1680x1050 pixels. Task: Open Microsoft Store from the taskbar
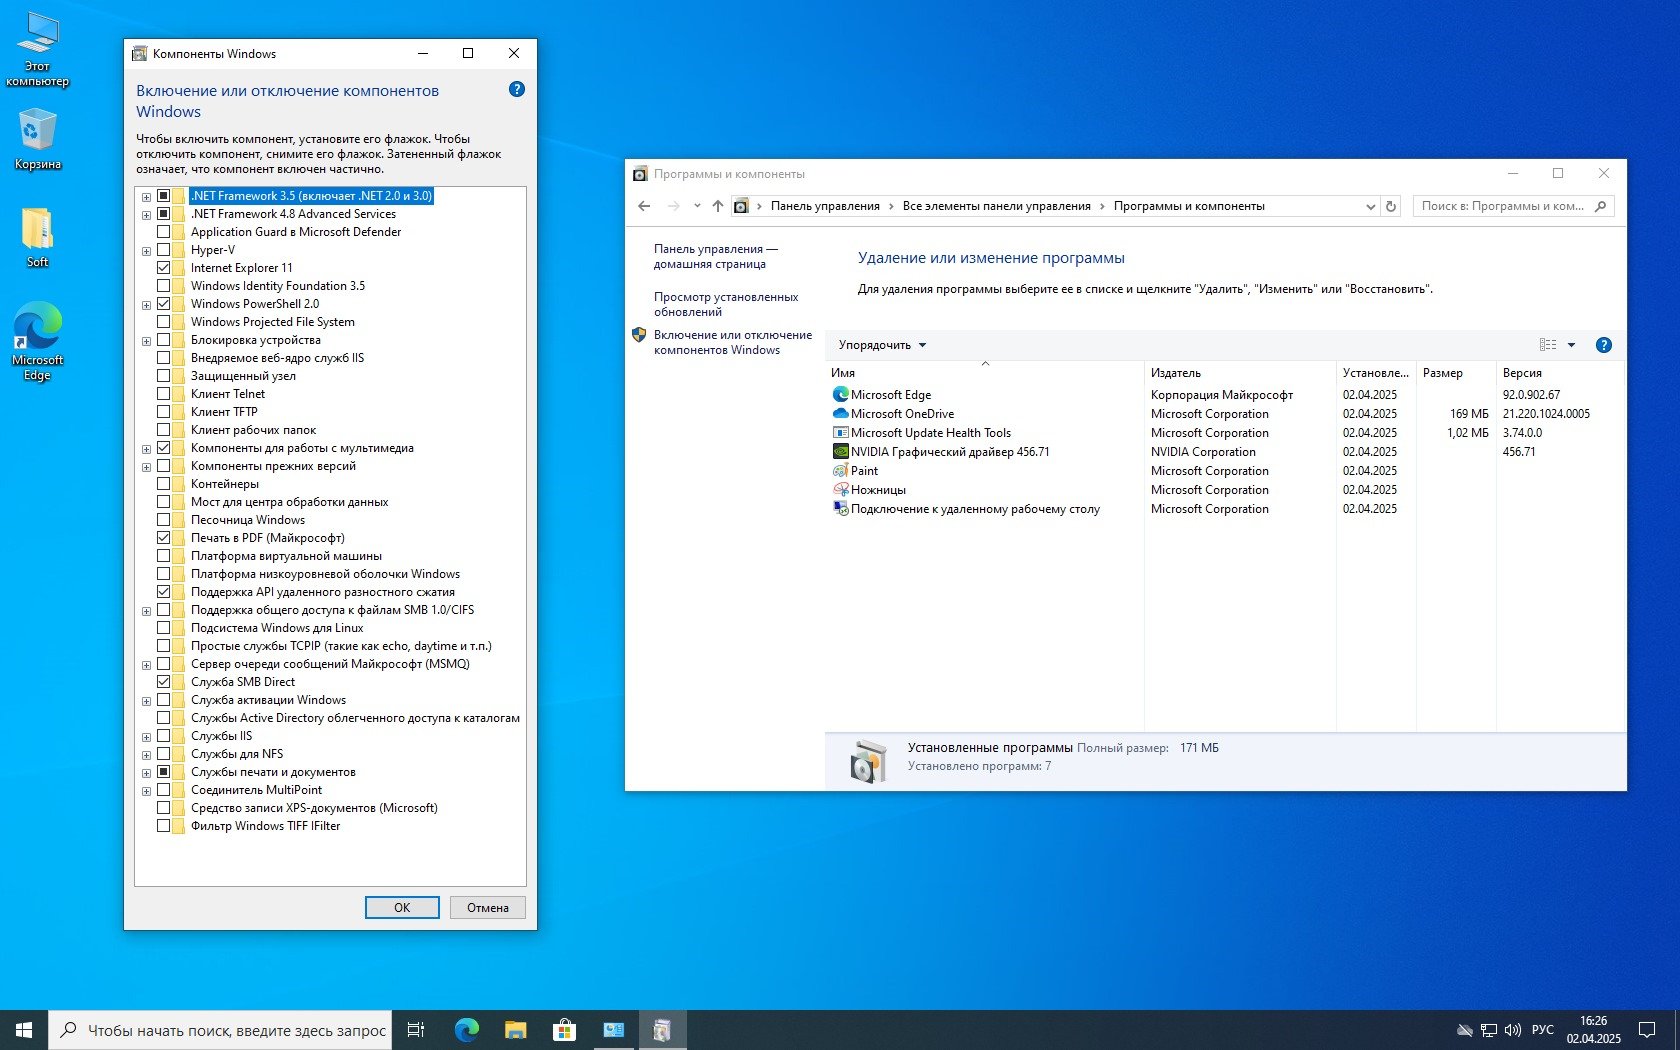[564, 1030]
